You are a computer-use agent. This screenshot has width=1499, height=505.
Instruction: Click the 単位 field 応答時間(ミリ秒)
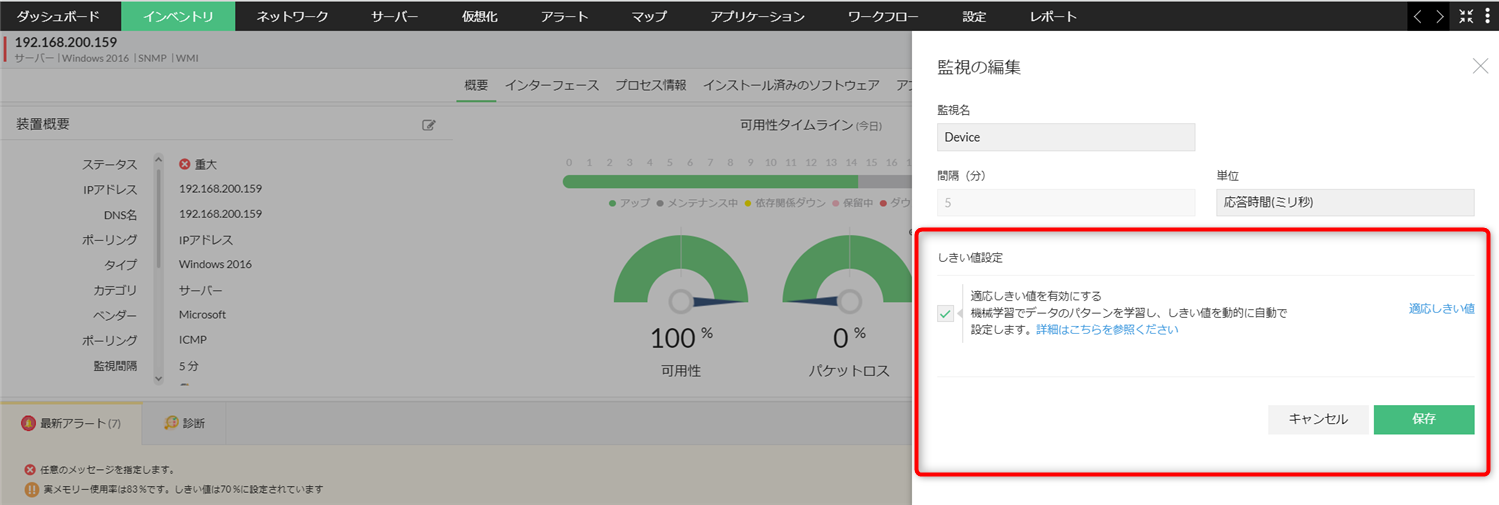click(1345, 202)
